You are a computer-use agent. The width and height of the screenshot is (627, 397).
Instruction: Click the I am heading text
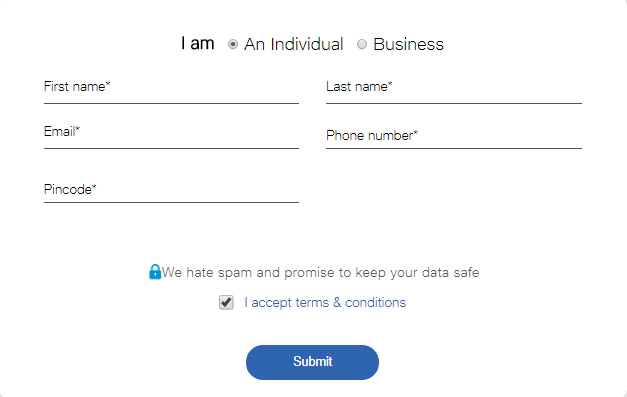pyautogui.click(x=198, y=43)
